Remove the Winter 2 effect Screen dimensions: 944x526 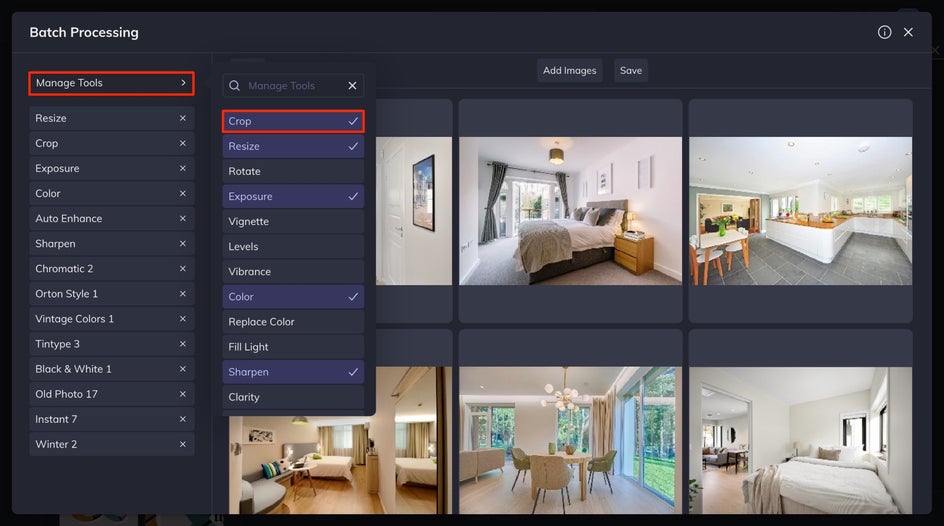(x=182, y=444)
